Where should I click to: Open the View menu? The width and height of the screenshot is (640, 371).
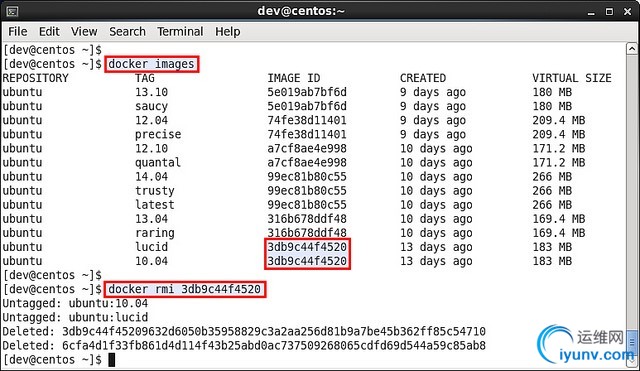tap(84, 31)
